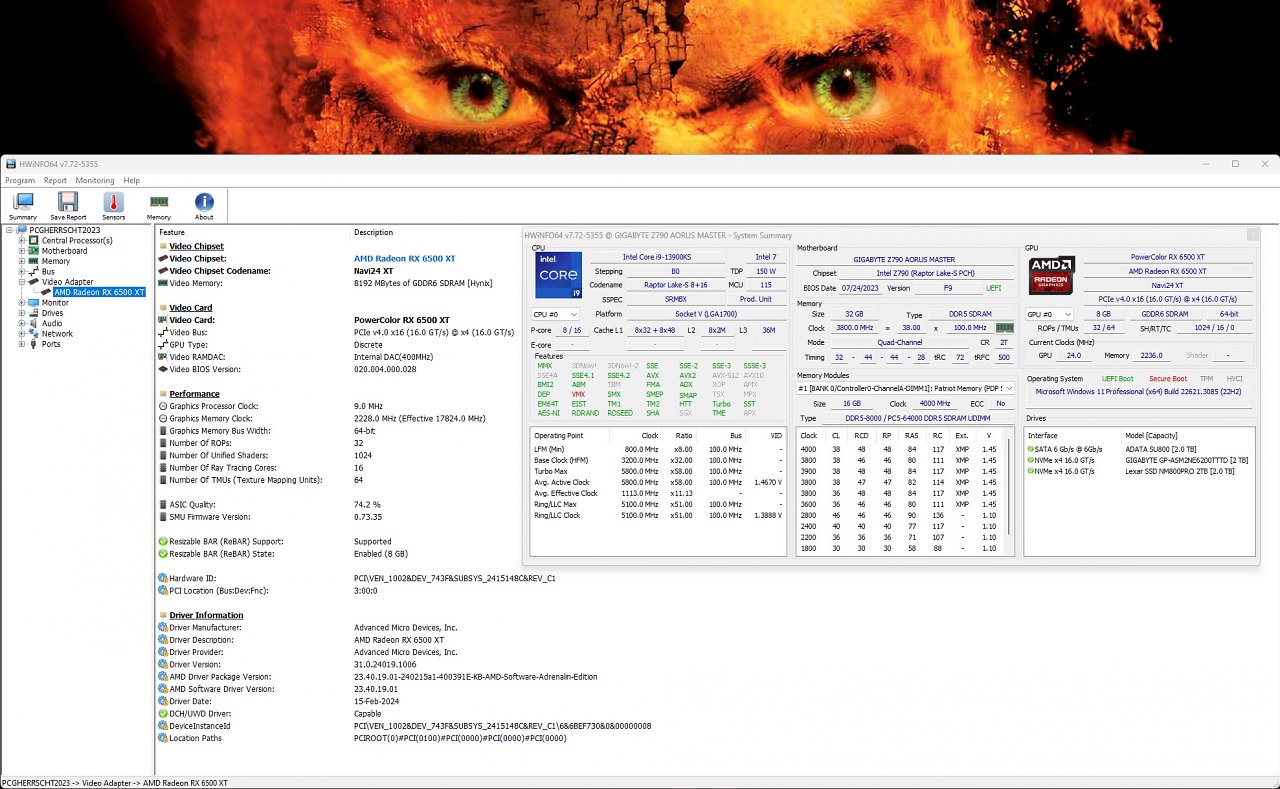Click the Feature column header
This screenshot has height=789, width=1280.
click(172, 232)
